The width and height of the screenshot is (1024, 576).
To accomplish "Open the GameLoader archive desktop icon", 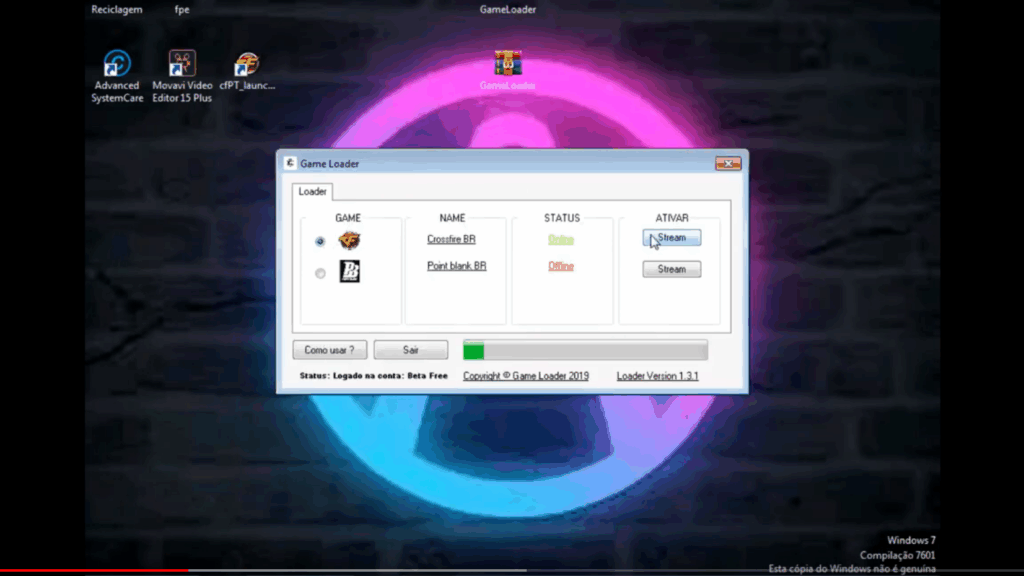I will [x=508, y=65].
